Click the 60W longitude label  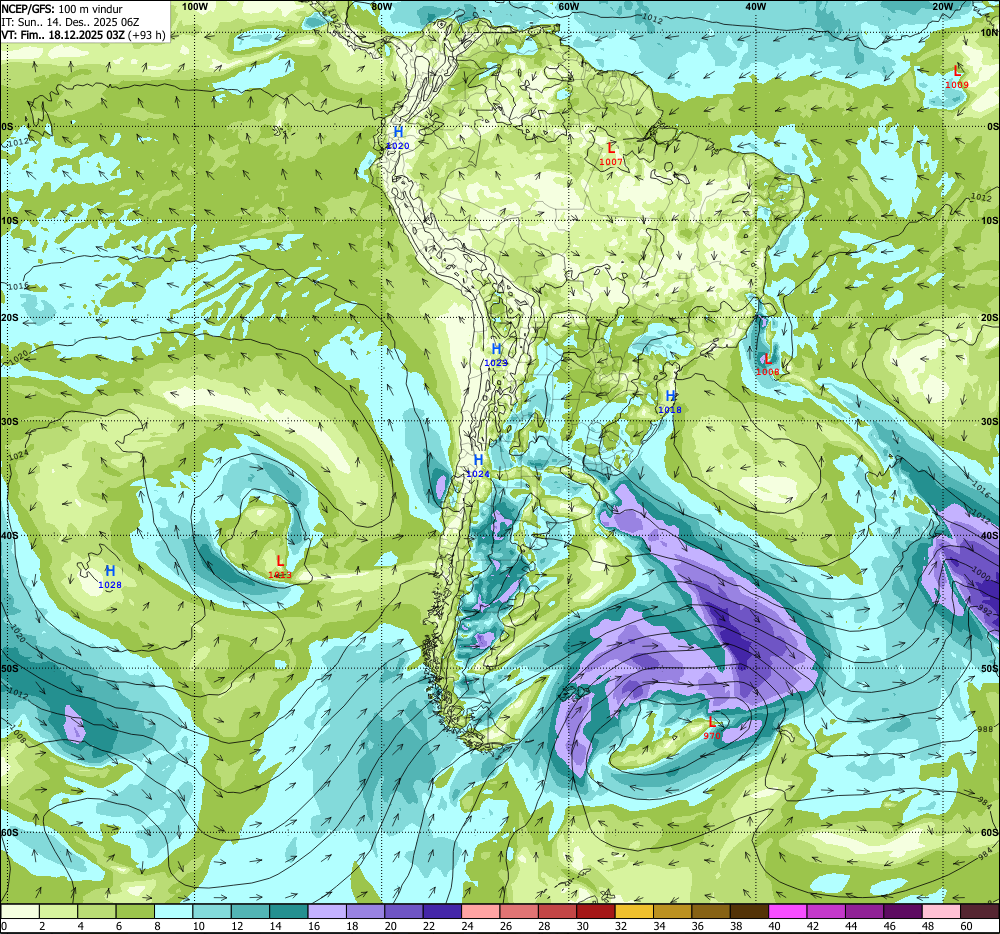568,6
